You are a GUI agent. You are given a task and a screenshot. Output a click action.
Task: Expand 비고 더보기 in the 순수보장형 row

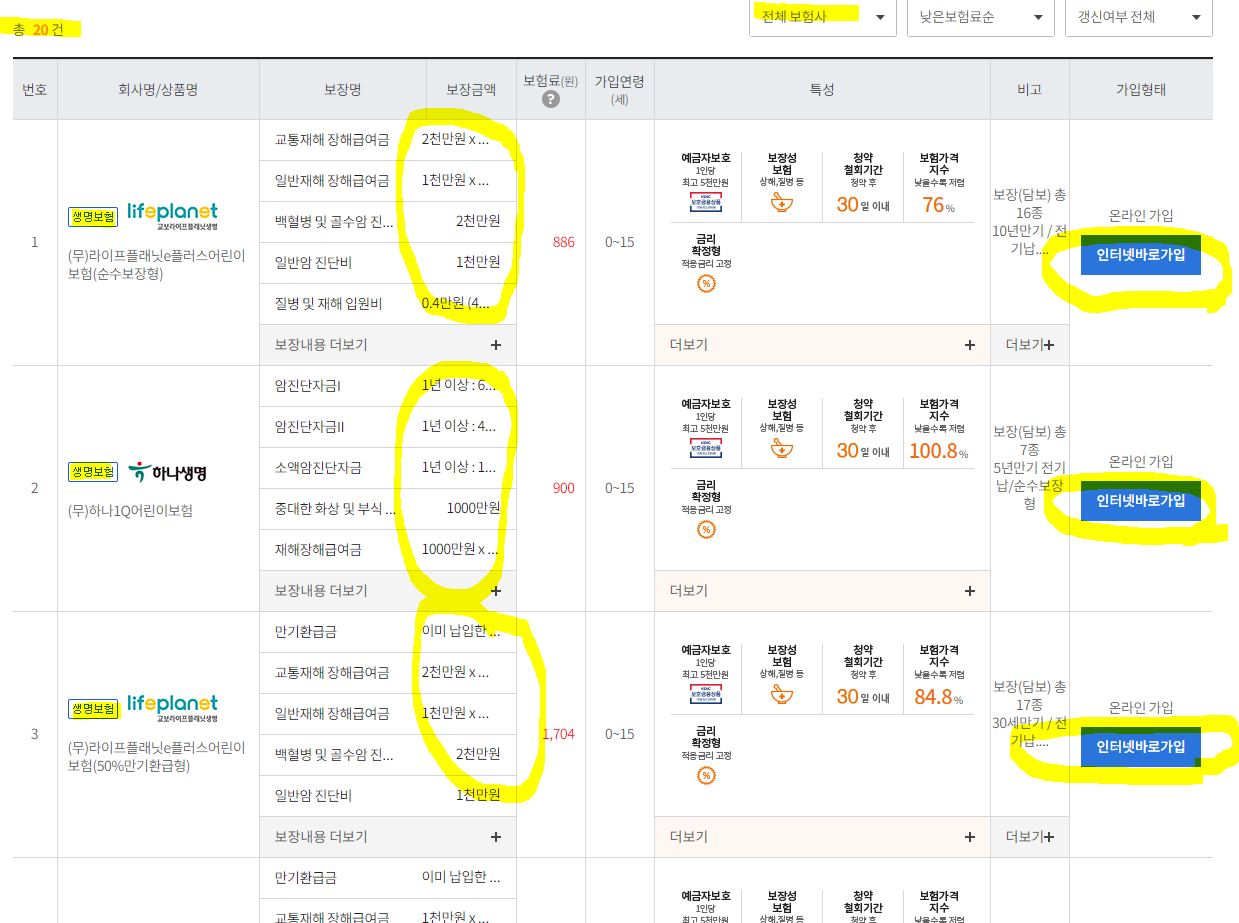pos(1030,344)
